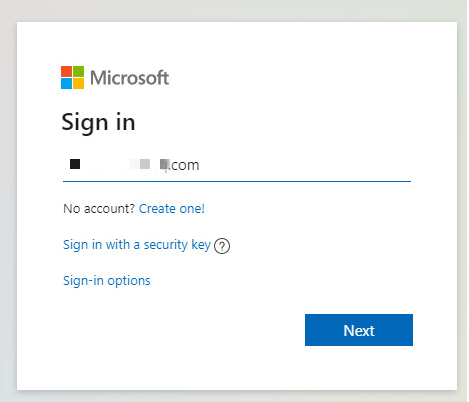The width and height of the screenshot is (469, 402).
Task: Click the blue Next button
Action: (x=359, y=330)
